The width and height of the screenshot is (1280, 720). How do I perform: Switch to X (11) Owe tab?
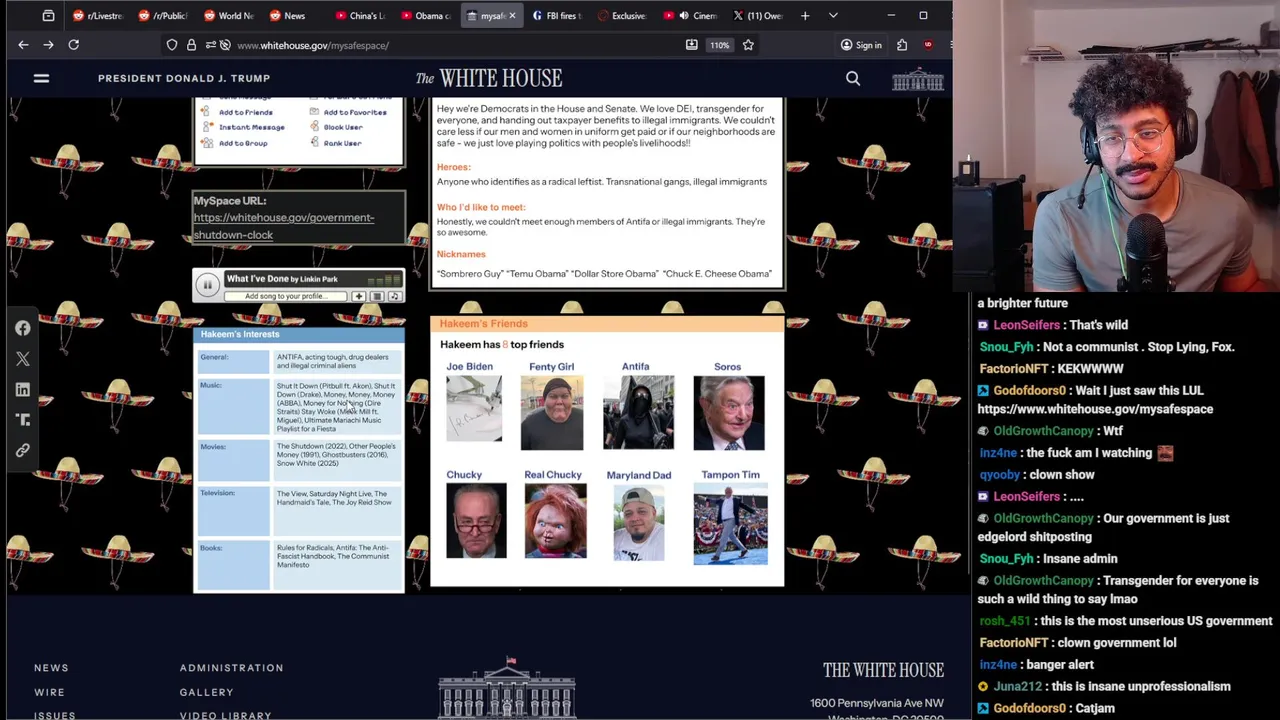click(757, 16)
